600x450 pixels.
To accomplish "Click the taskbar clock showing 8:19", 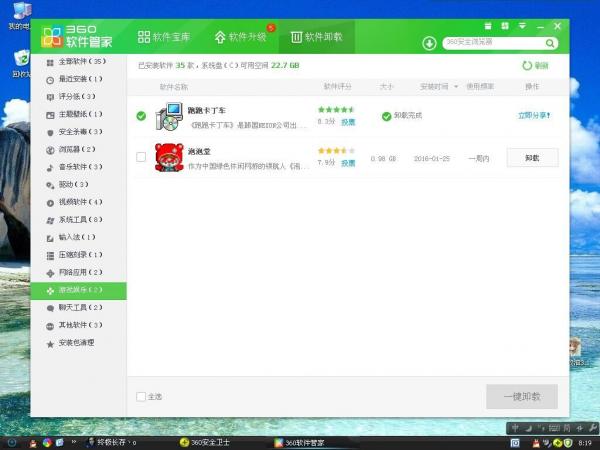I will pyautogui.click(x=585, y=443).
